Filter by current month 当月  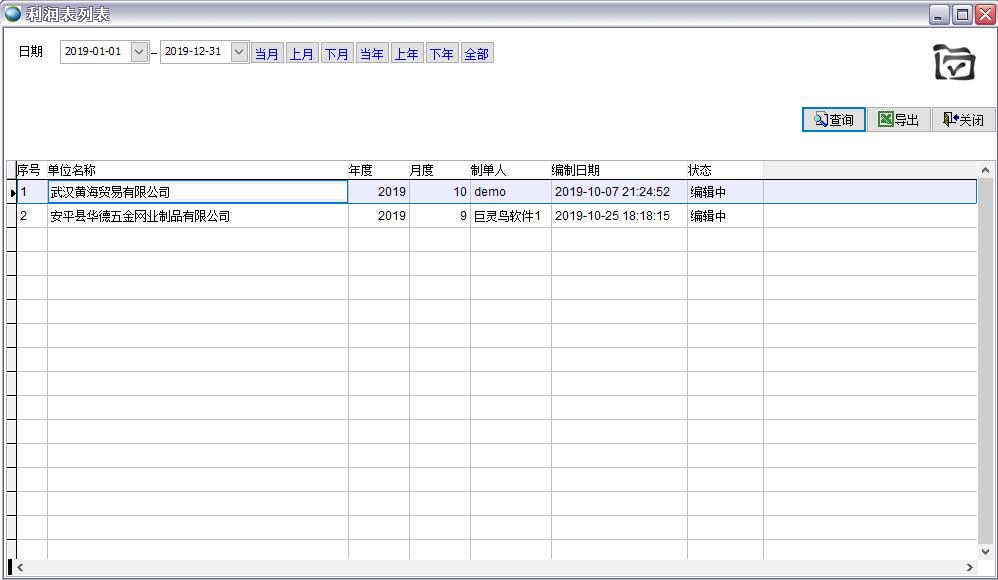coord(267,54)
